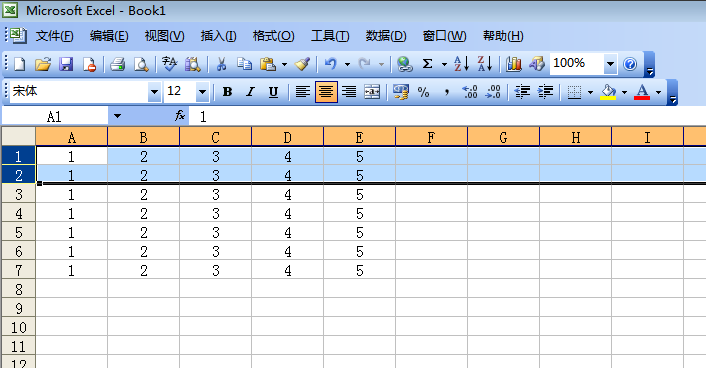
Task: Open the 视图(V) menu
Action: coord(164,36)
